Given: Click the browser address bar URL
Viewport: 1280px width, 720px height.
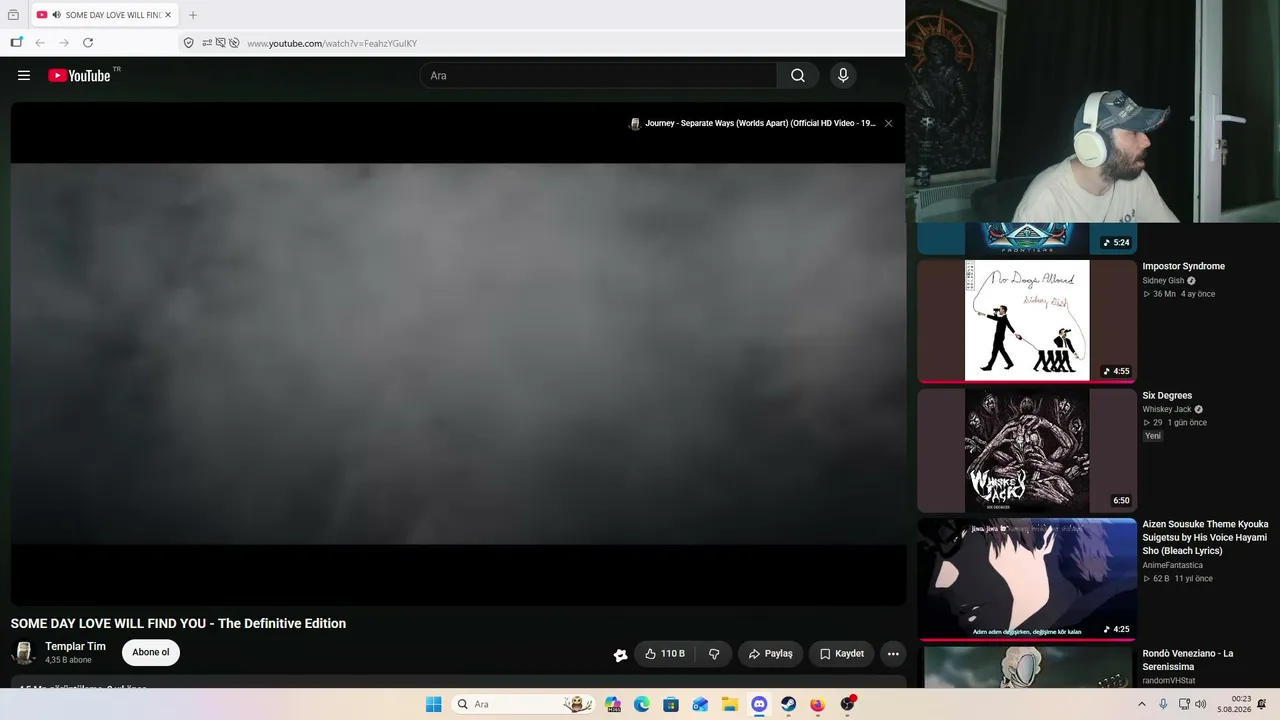Looking at the screenshot, I should click(332, 43).
